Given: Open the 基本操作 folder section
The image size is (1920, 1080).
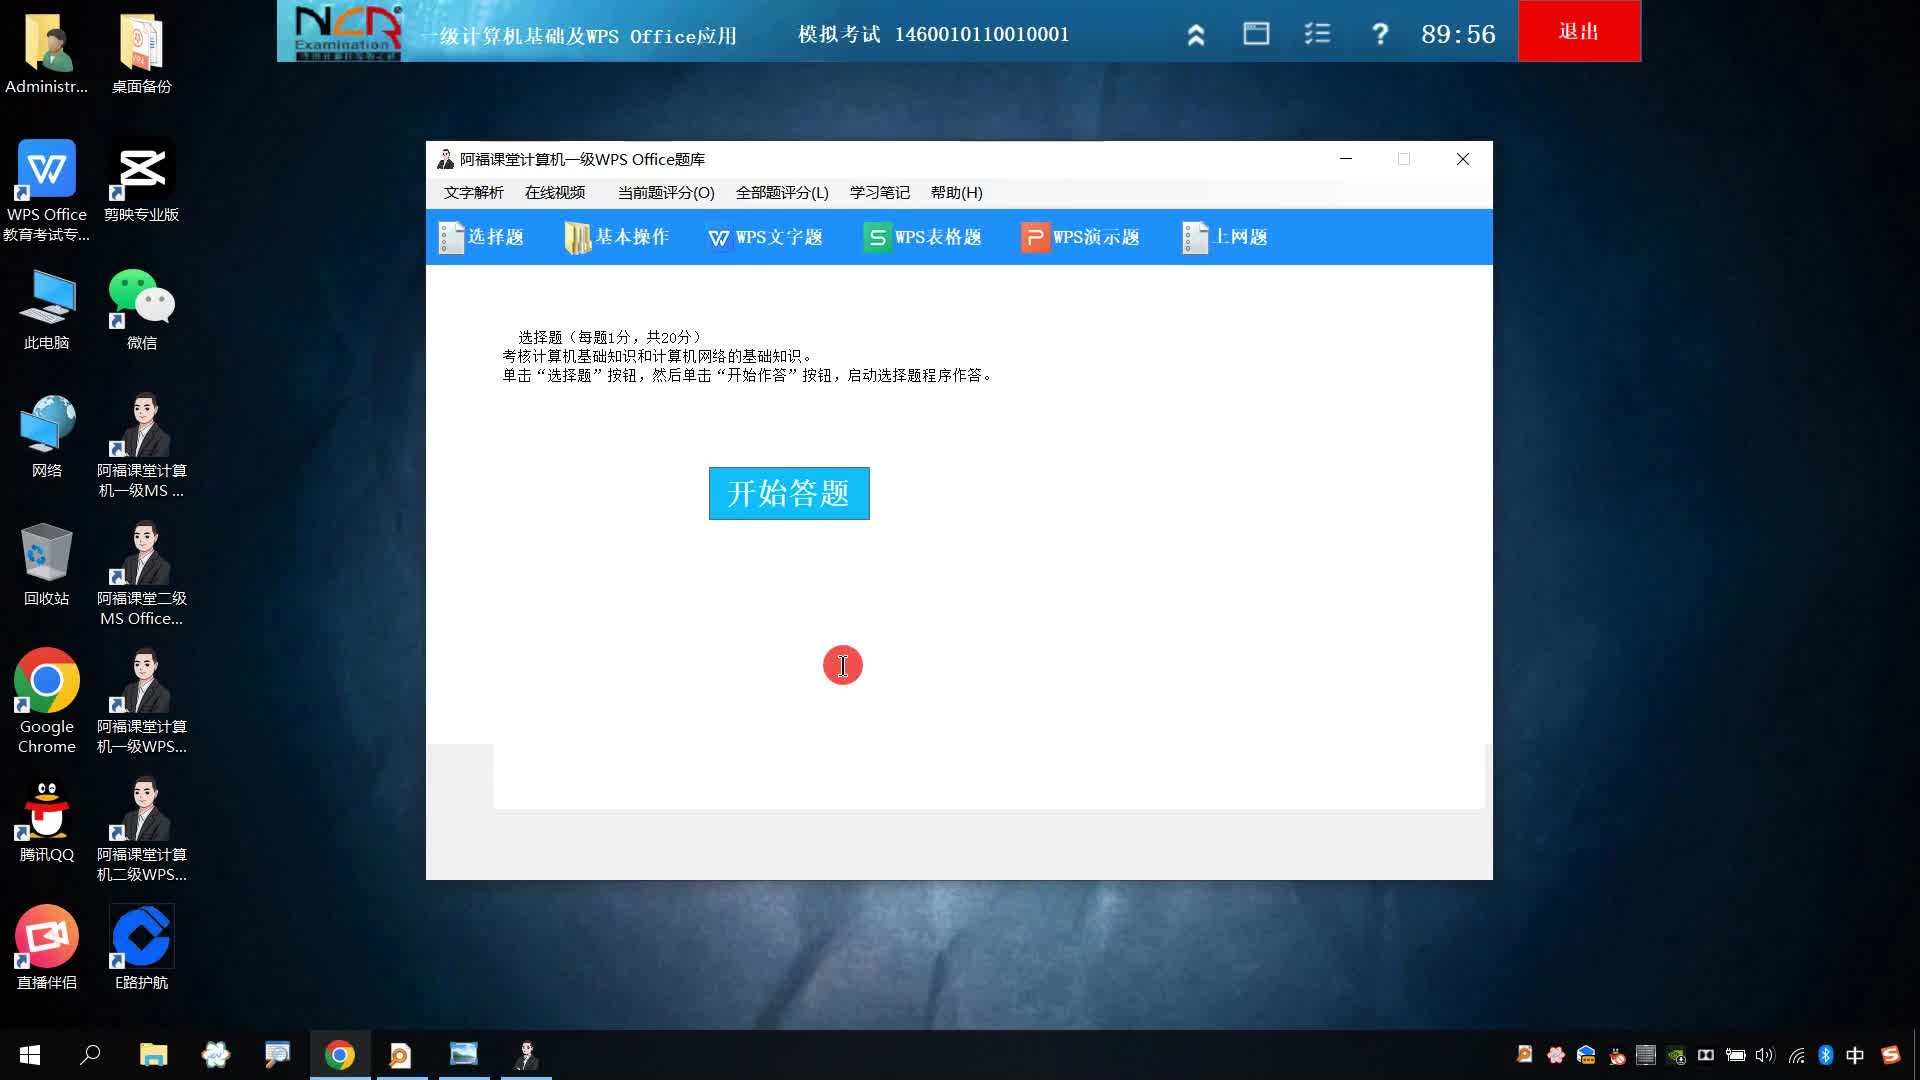Looking at the screenshot, I should [616, 237].
